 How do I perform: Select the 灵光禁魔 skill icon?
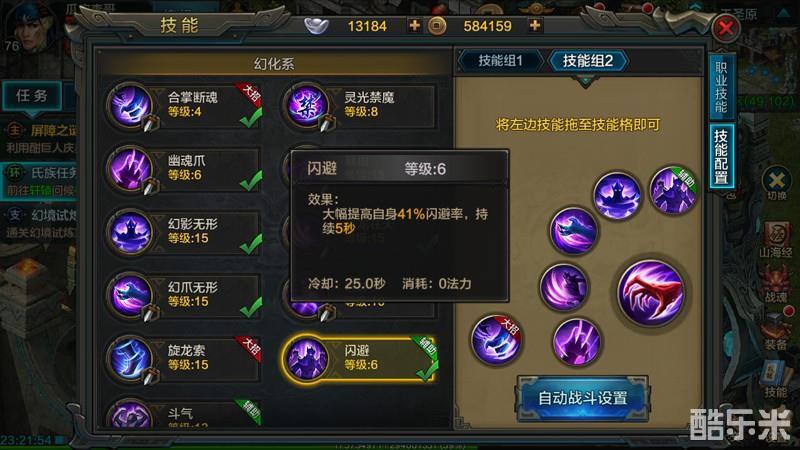coord(306,106)
